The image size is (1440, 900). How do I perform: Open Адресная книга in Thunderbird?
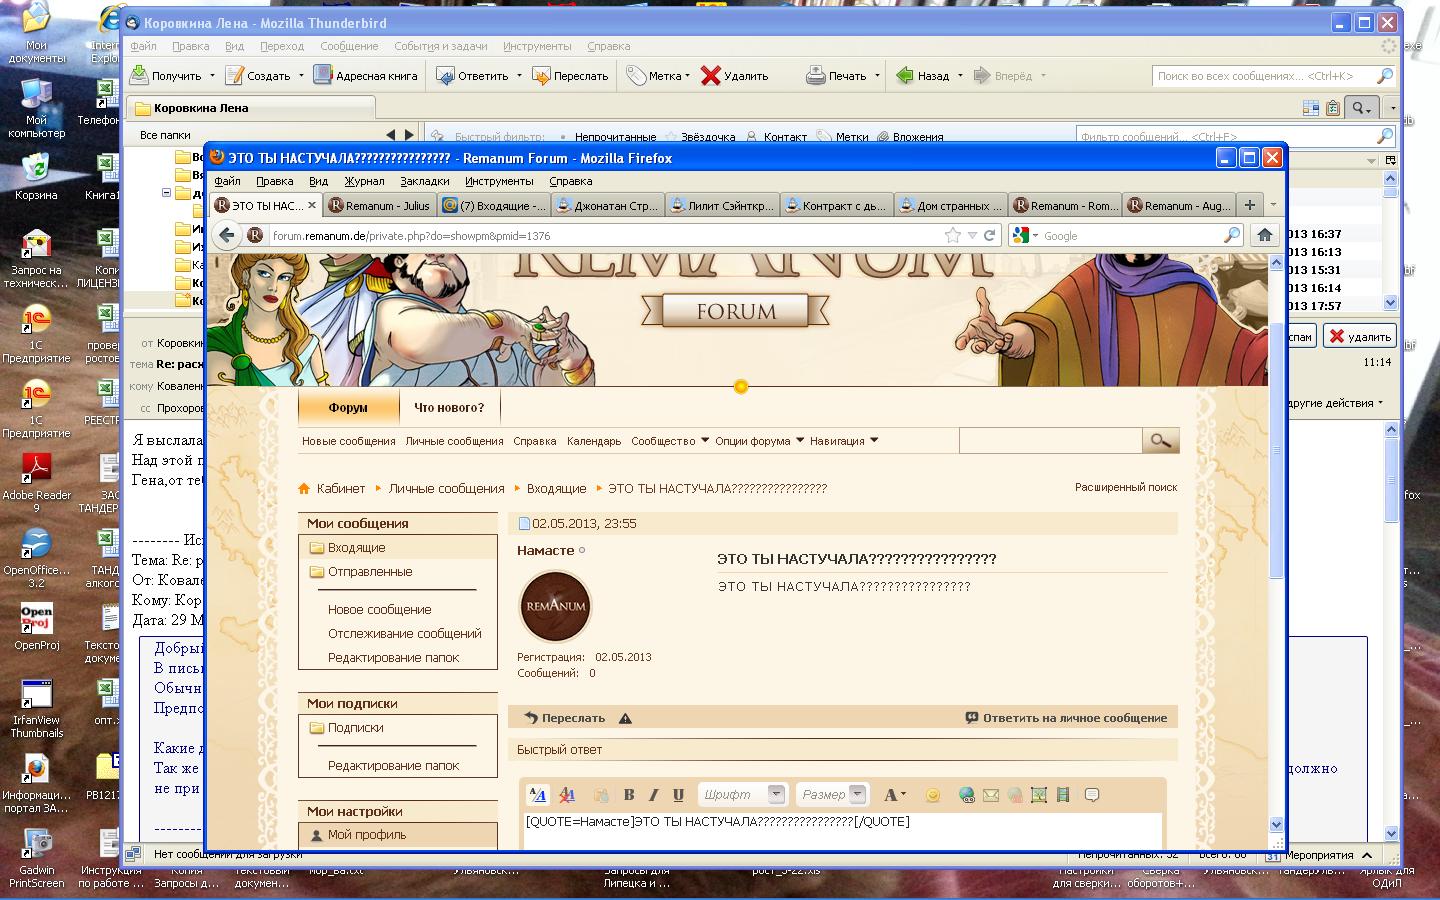pyautogui.click(x=365, y=75)
